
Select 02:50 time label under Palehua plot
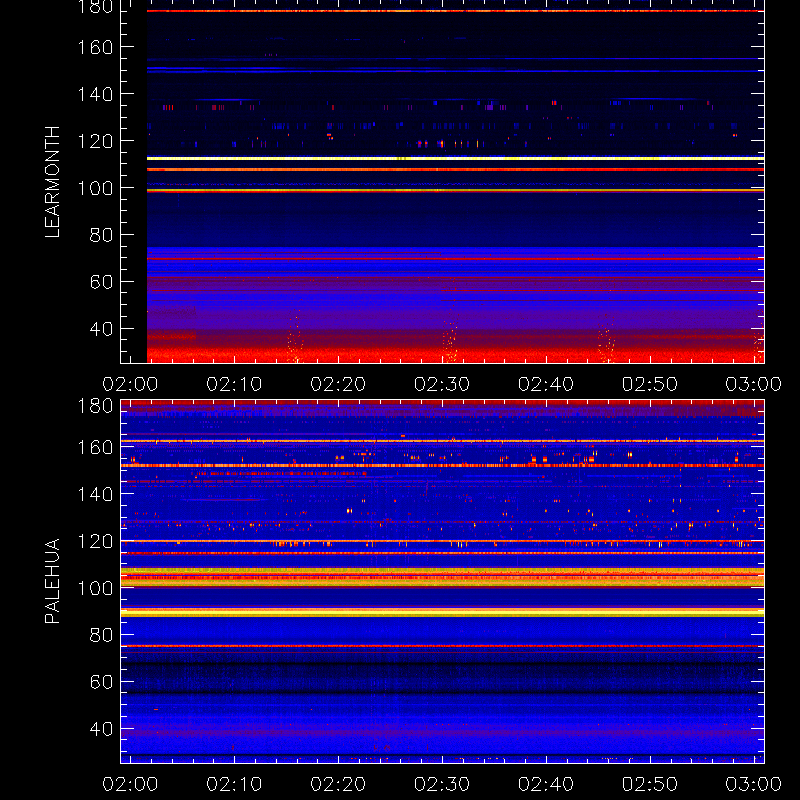(651, 784)
